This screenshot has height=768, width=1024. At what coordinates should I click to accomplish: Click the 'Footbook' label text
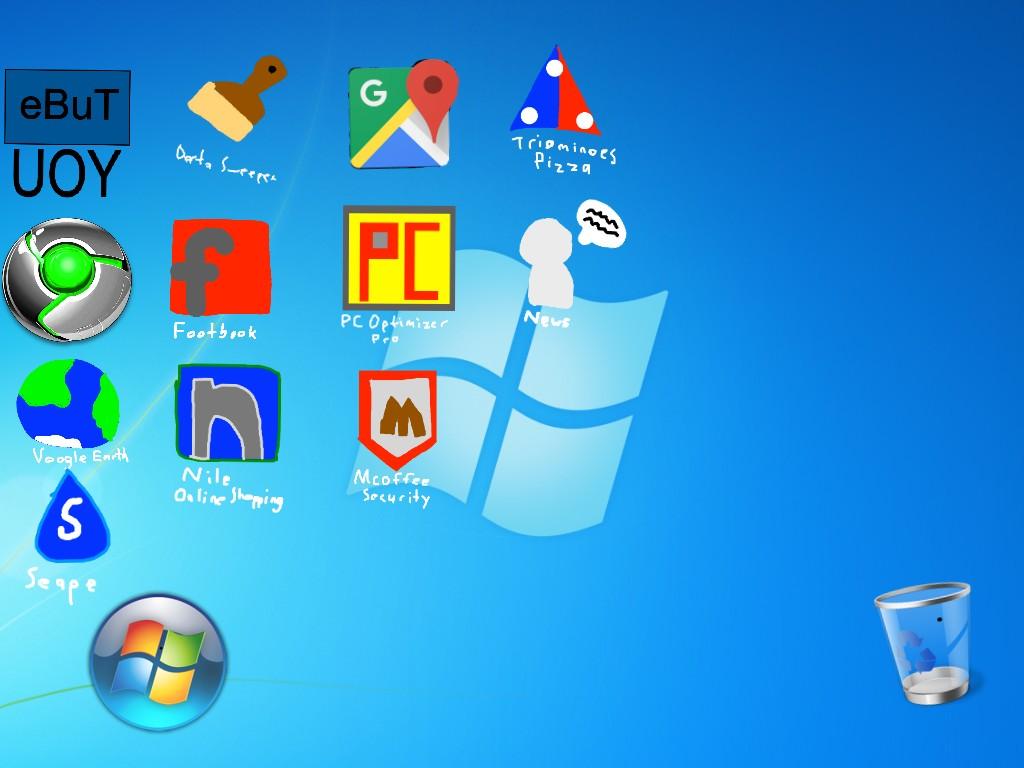pos(215,330)
